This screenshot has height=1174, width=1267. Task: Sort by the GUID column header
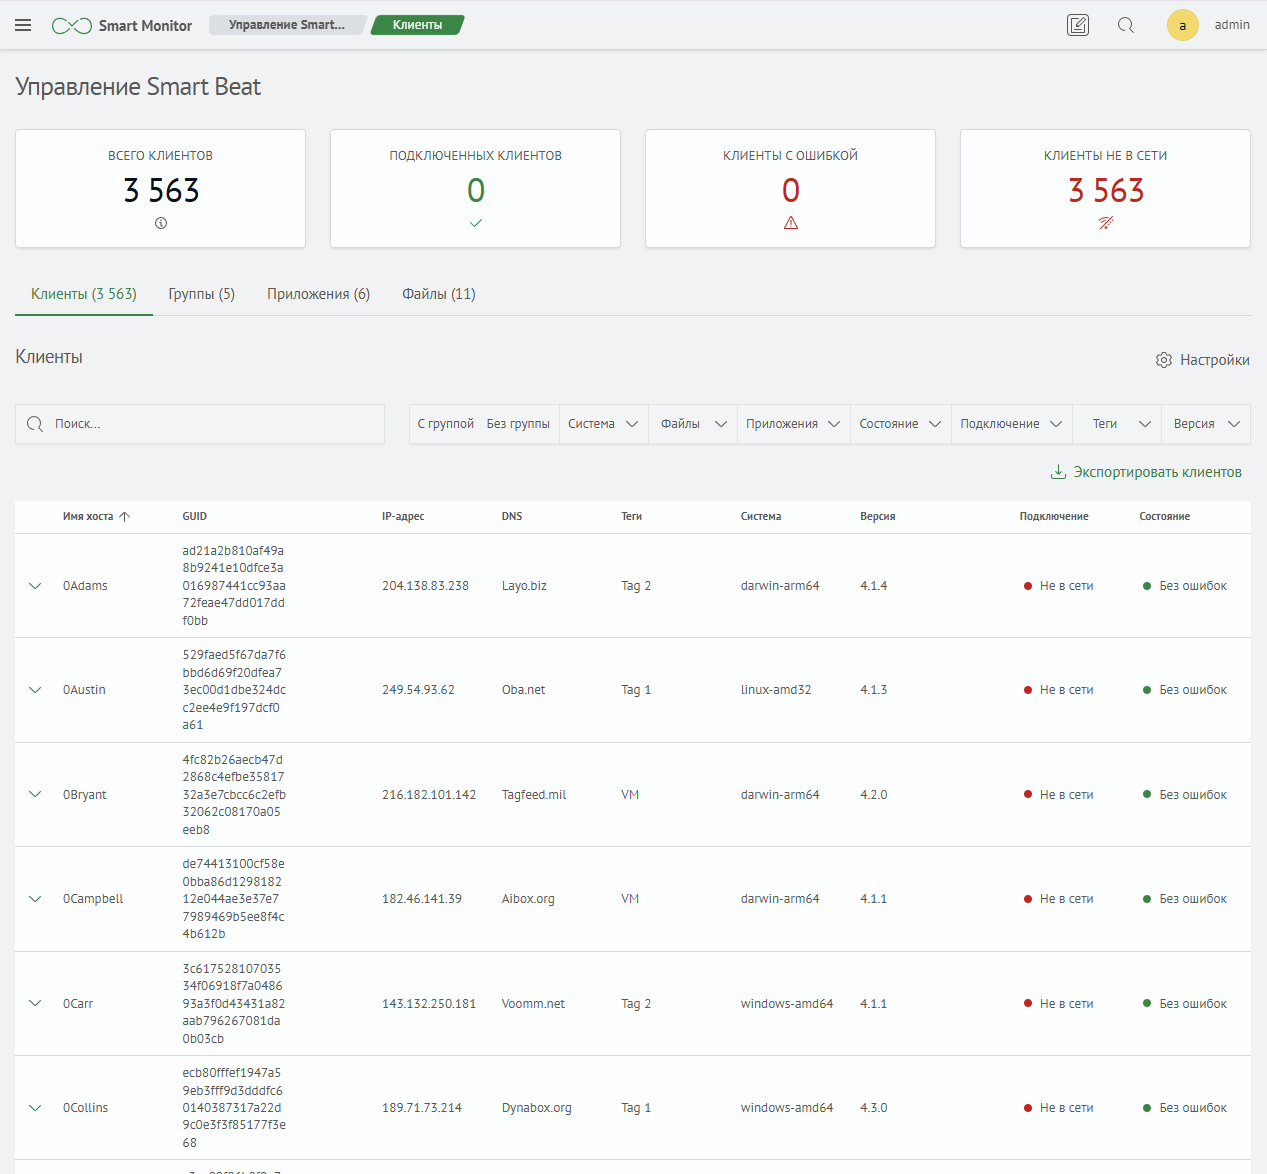click(x=195, y=517)
